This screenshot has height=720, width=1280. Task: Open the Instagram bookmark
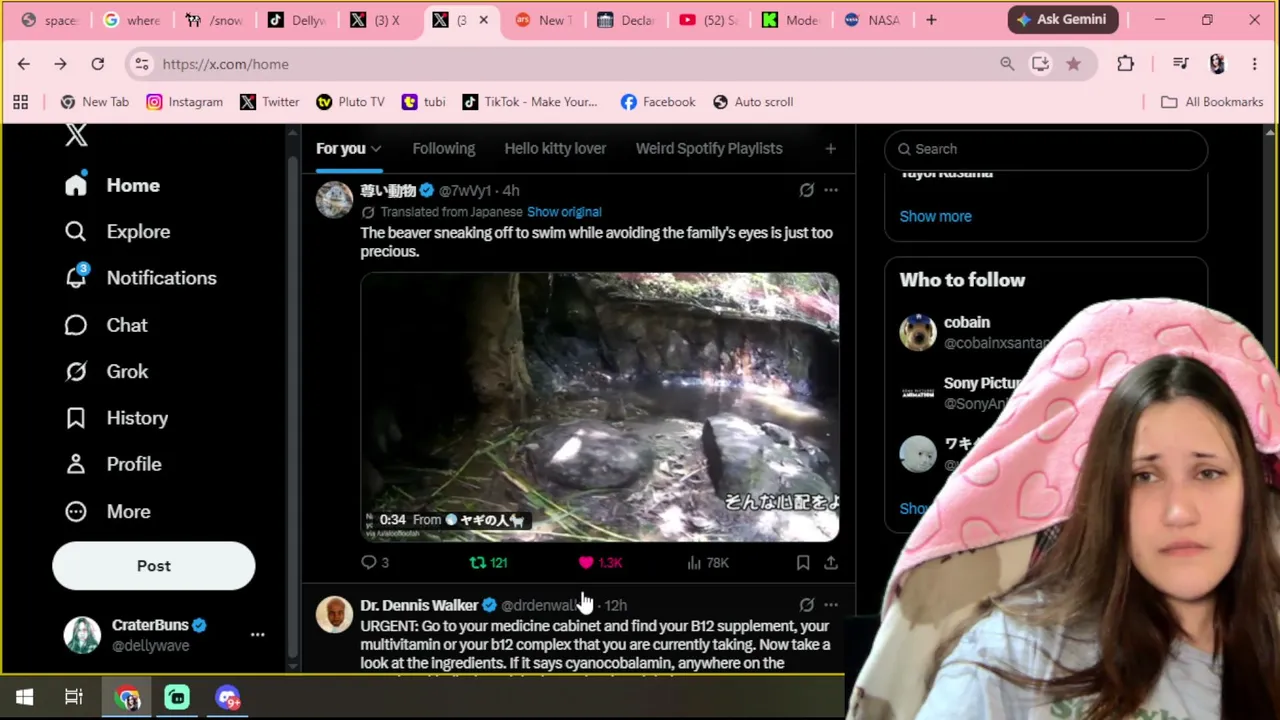(x=185, y=102)
